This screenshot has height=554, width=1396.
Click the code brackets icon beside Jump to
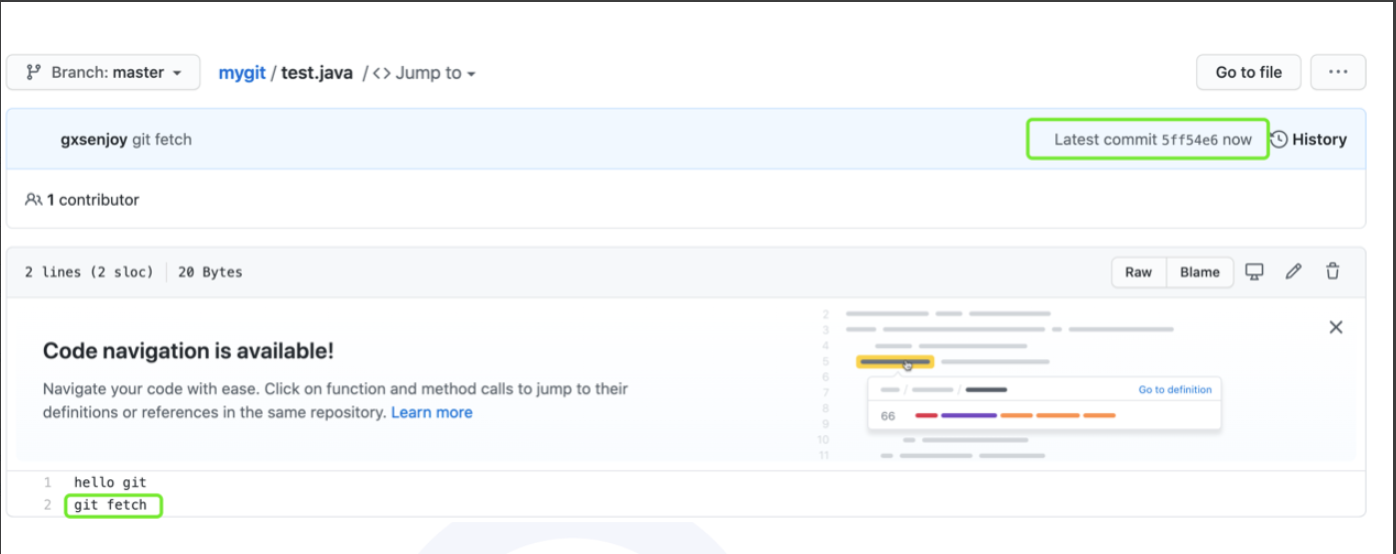coord(382,73)
